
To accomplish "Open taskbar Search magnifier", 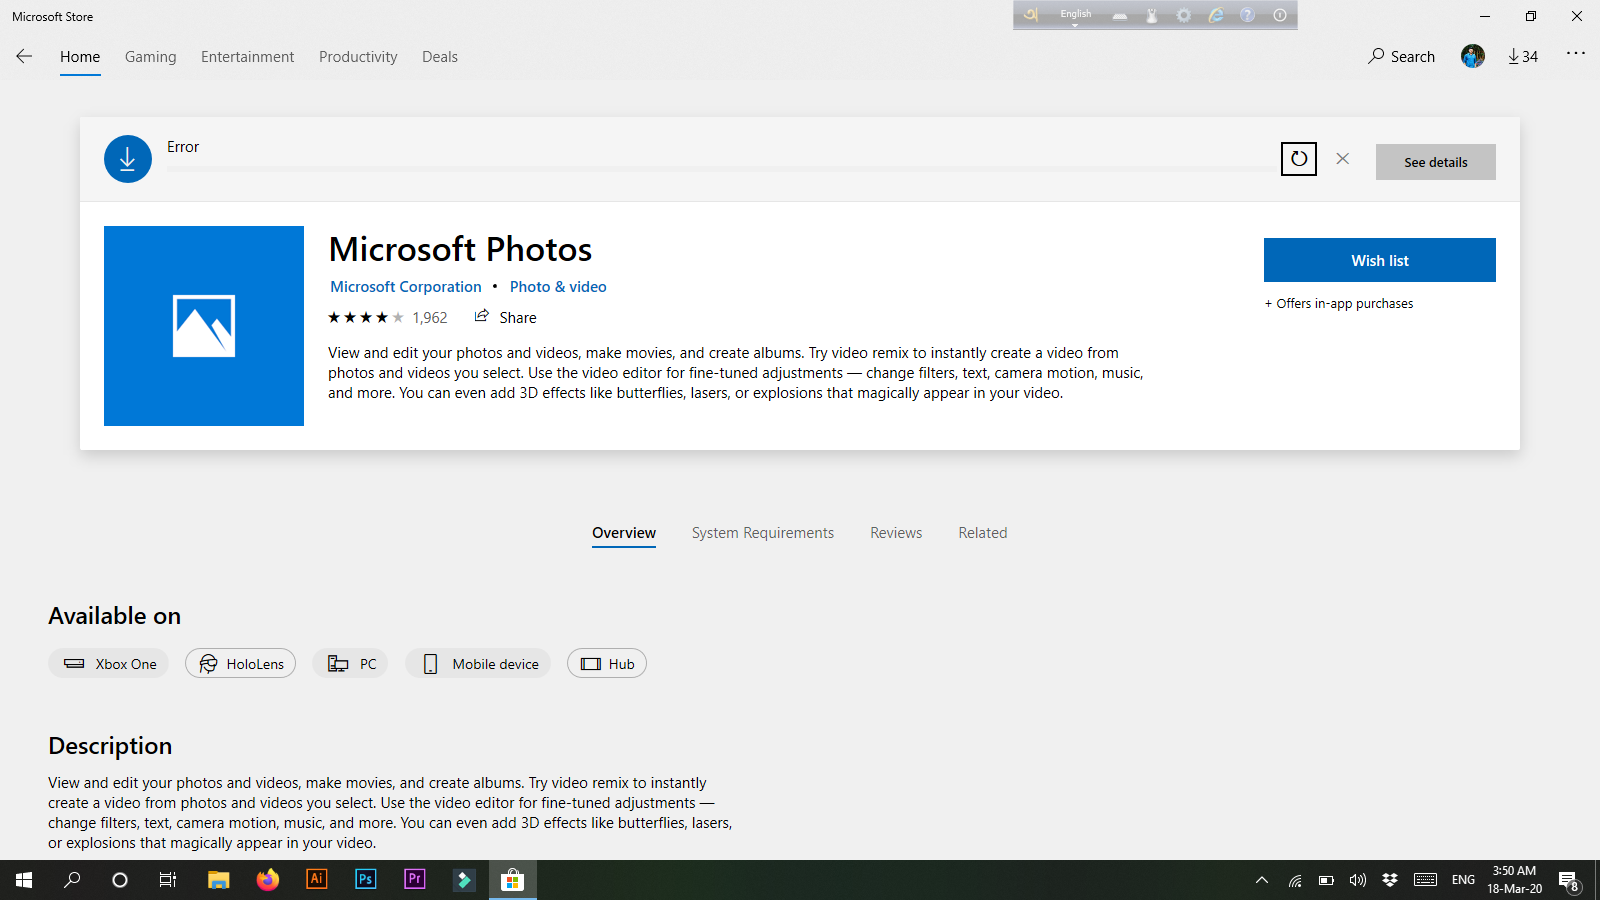I will [x=72, y=880].
